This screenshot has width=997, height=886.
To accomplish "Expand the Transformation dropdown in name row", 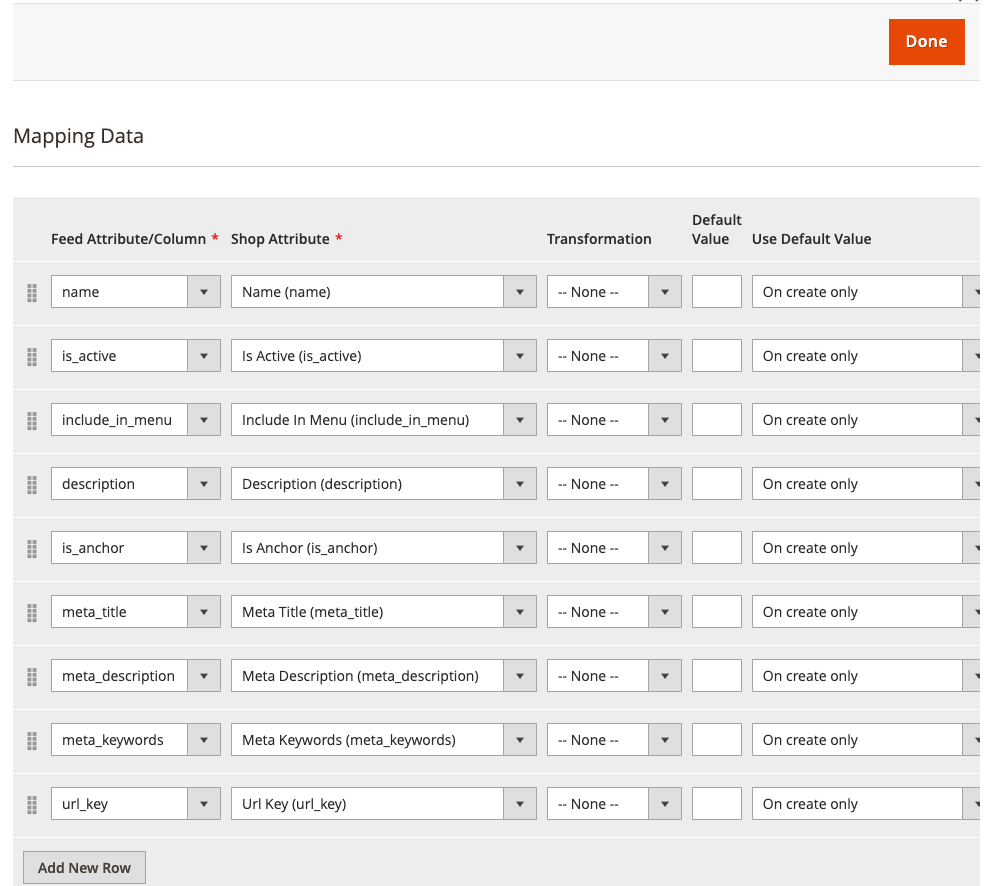I will pos(614,291).
